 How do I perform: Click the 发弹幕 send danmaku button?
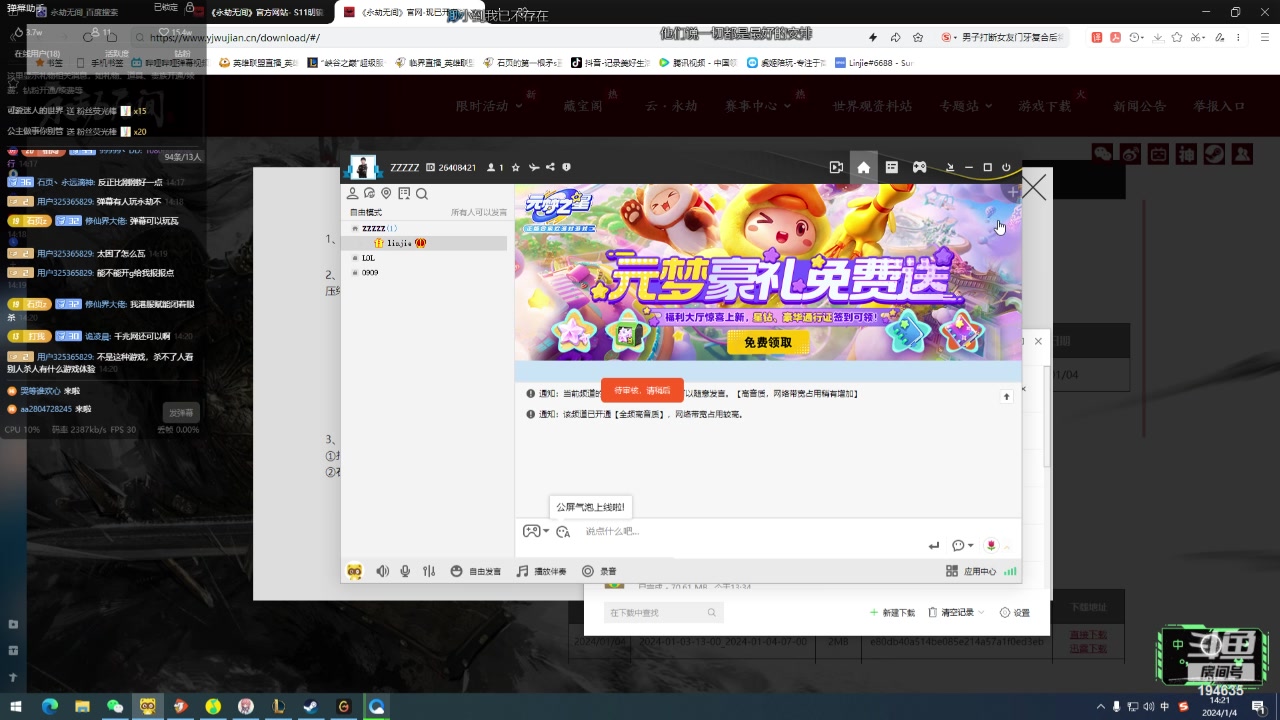pyautogui.click(x=181, y=412)
